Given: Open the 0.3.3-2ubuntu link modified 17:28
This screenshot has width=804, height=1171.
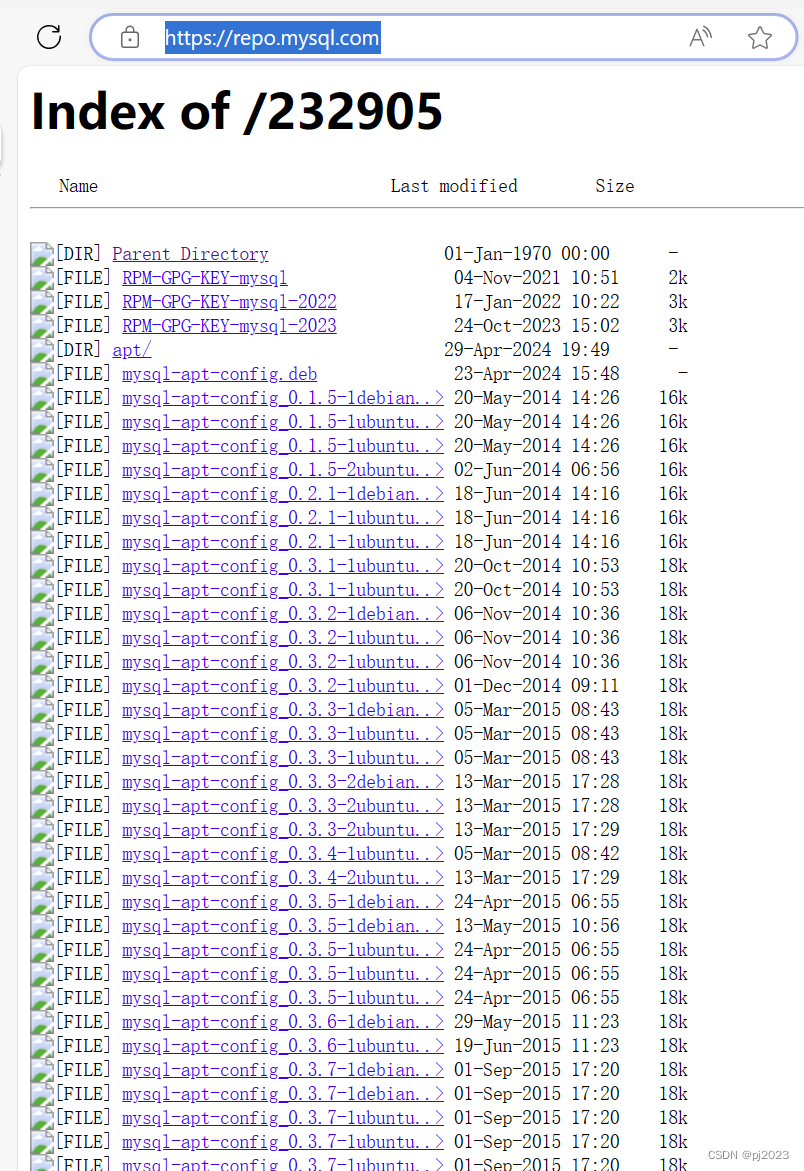Looking at the screenshot, I should (x=283, y=806).
